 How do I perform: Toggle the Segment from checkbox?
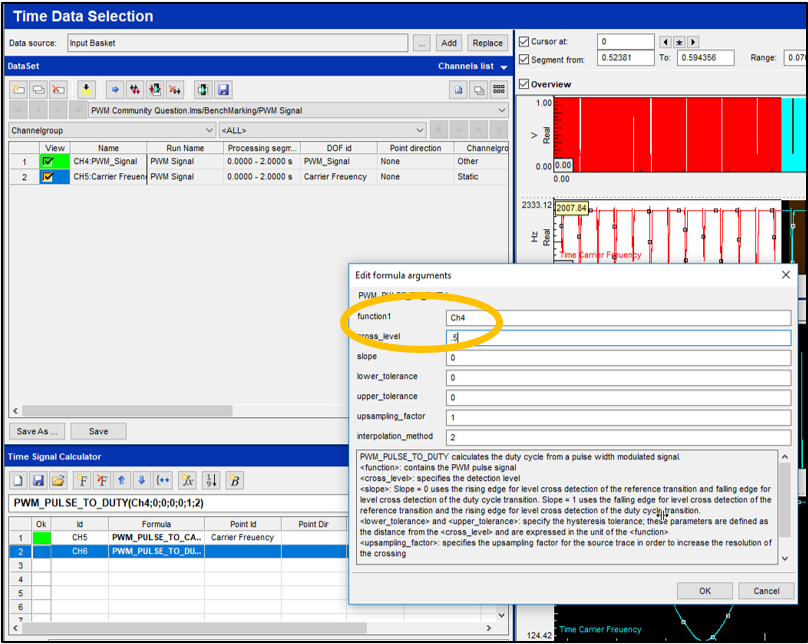[524, 59]
